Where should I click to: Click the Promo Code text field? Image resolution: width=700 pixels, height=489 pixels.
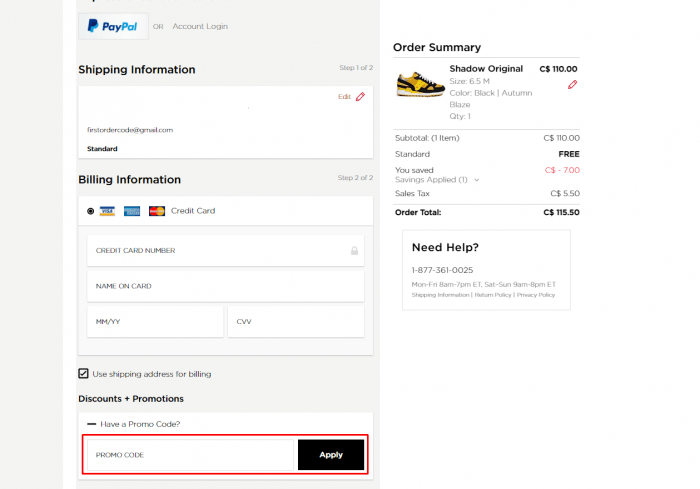(x=190, y=455)
